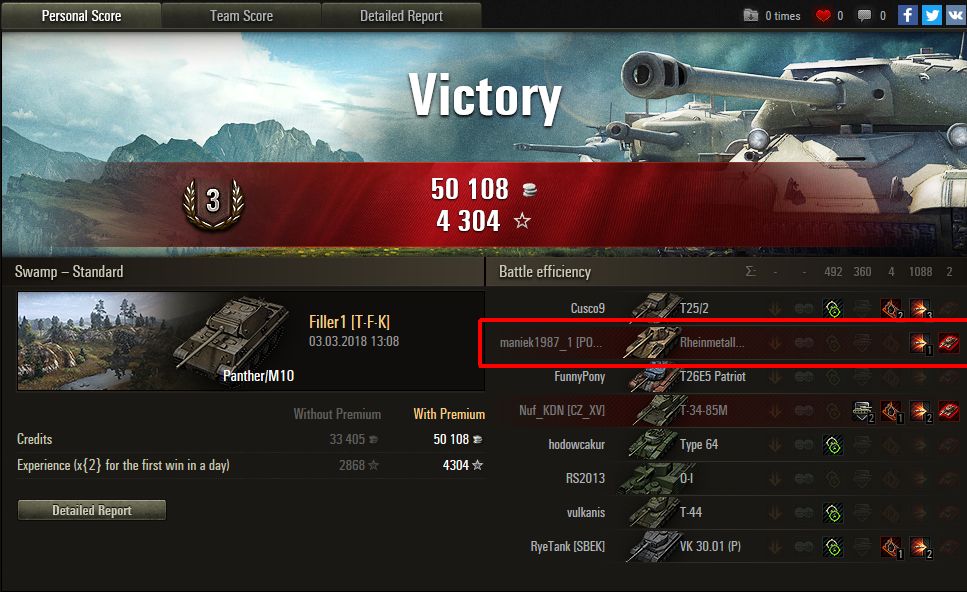Switch to Team Score tab

(241, 15)
